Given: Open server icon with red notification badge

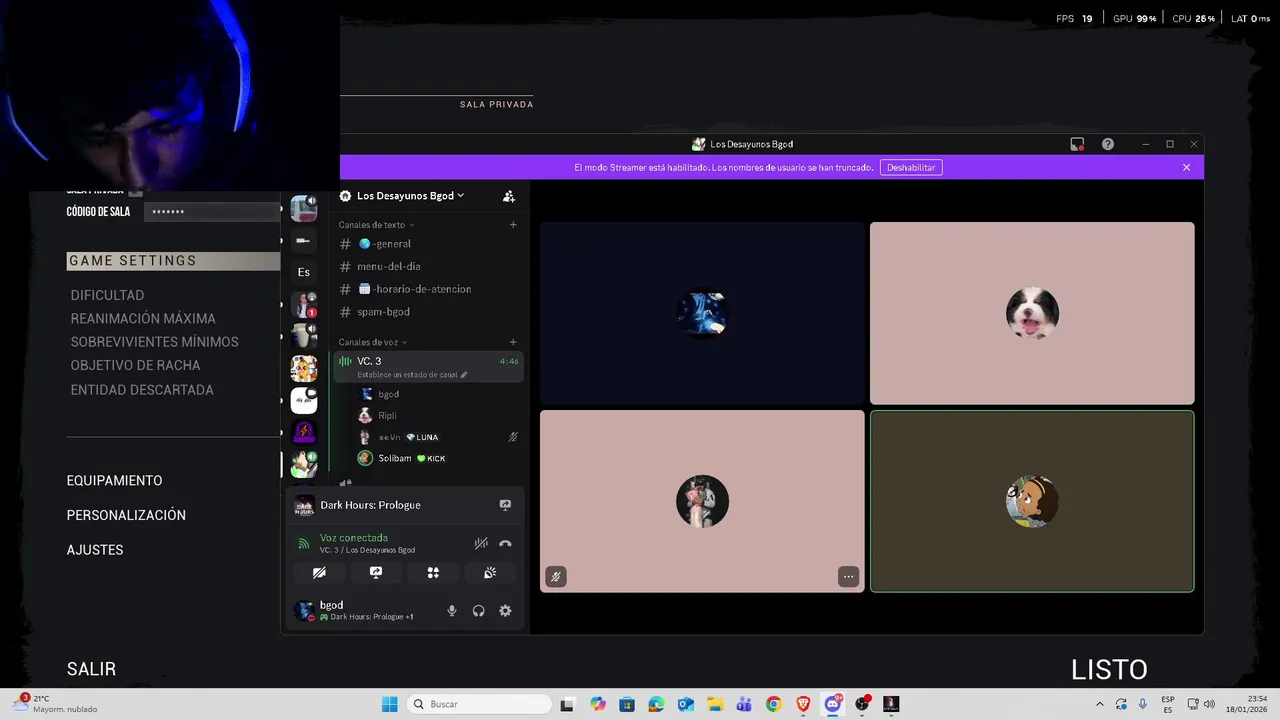Looking at the screenshot, I should tap(304, 304).
